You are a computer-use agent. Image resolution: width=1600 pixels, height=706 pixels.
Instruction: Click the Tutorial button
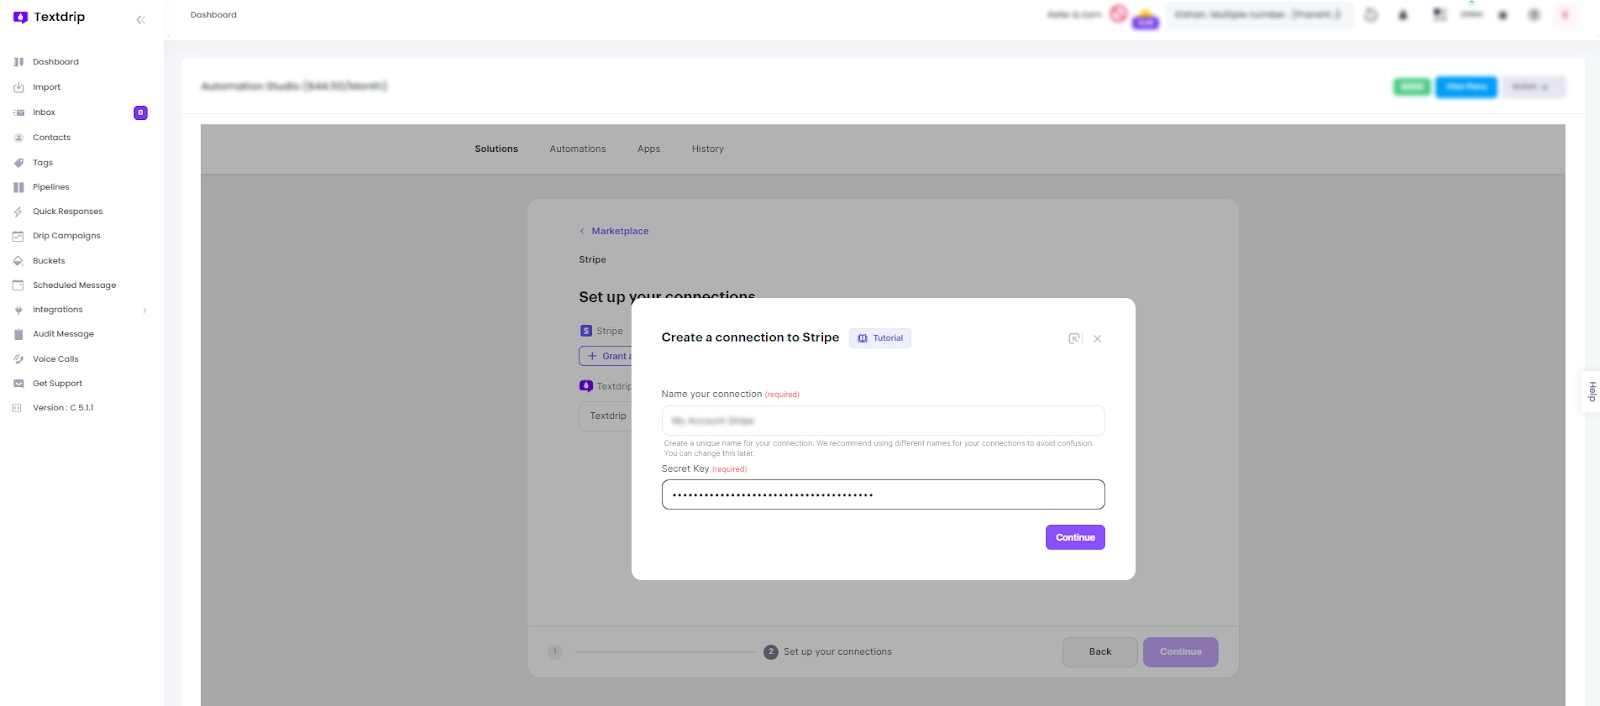[x=880, y=338]
